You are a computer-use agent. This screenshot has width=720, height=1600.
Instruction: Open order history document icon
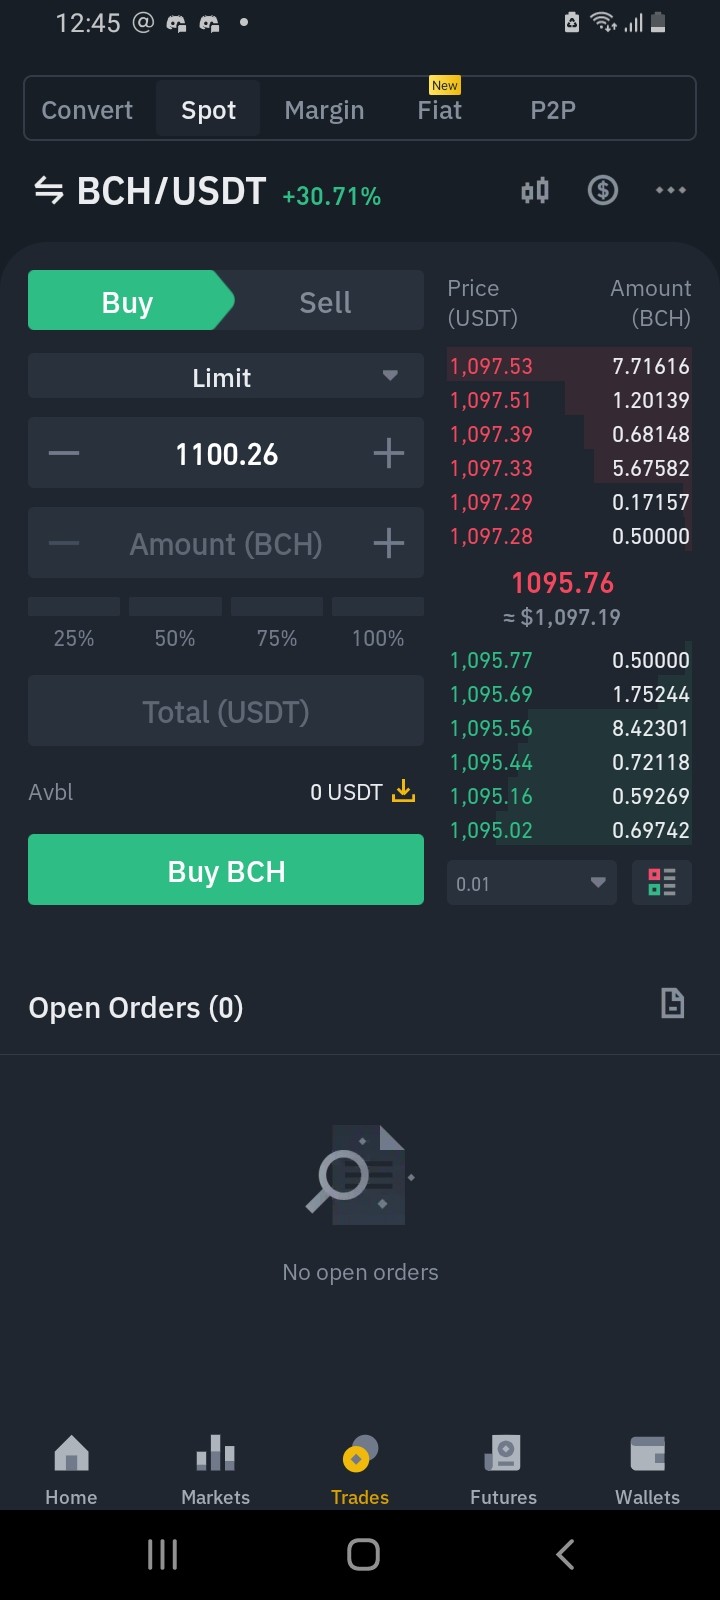[x=673, y=1003]
